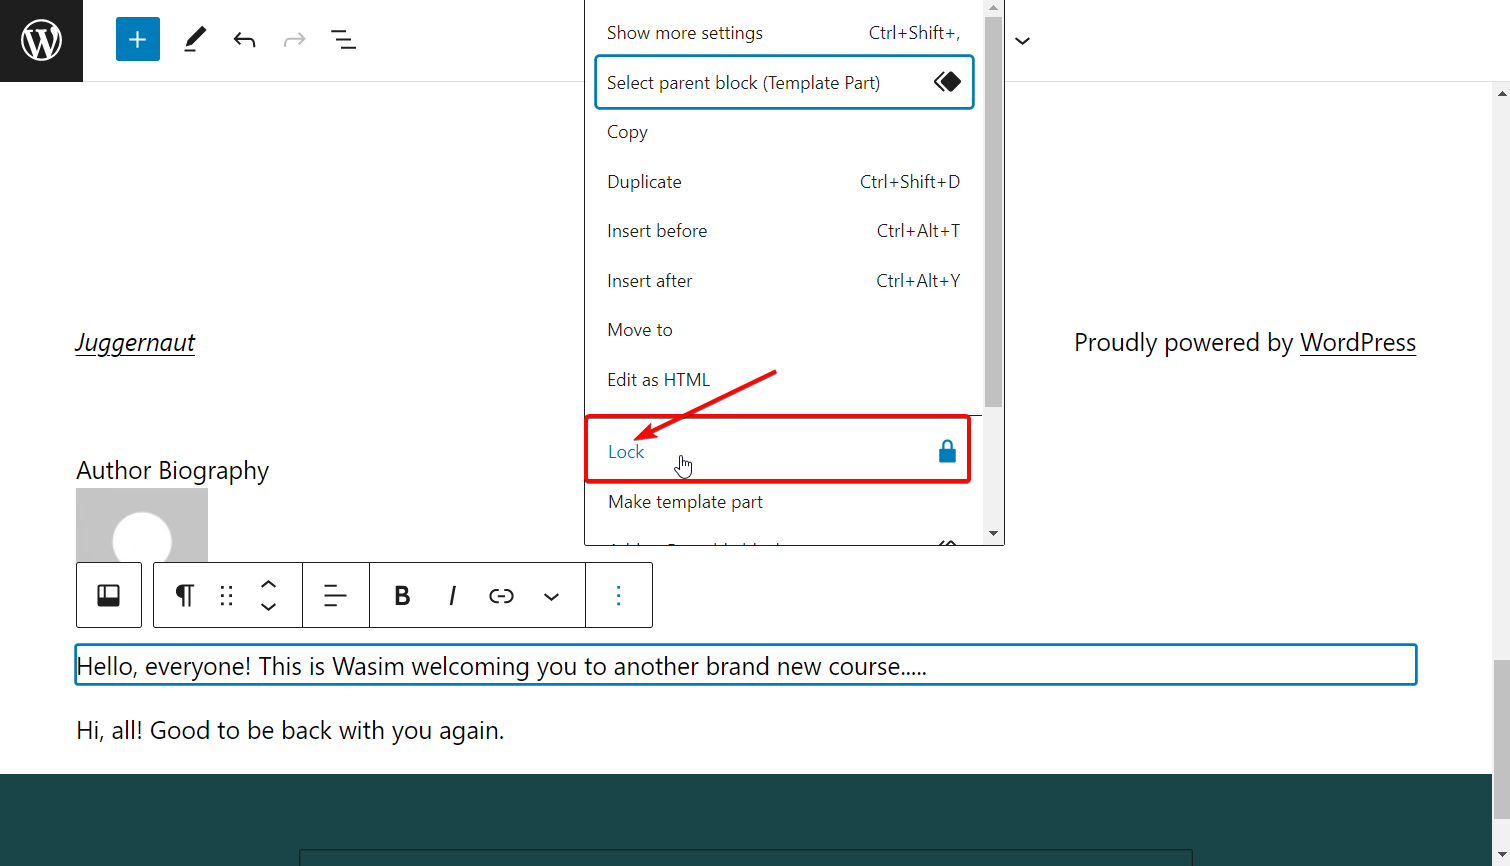Toggle the three-dot block options button

(618, 596)
